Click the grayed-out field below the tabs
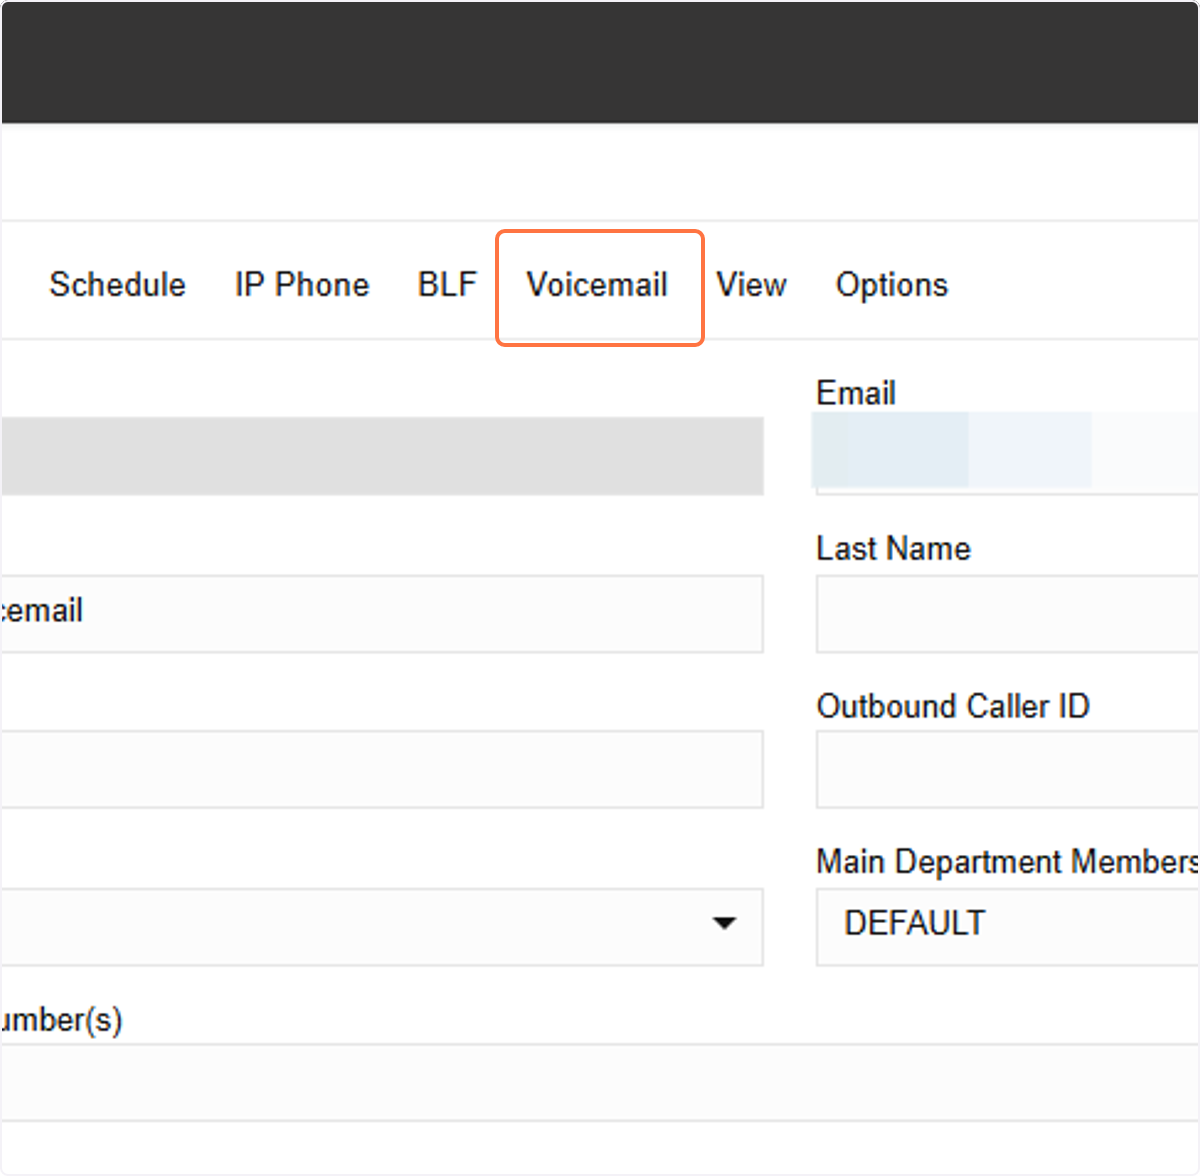Viewport: 1200px width, 1176px height. click(382, 456)
